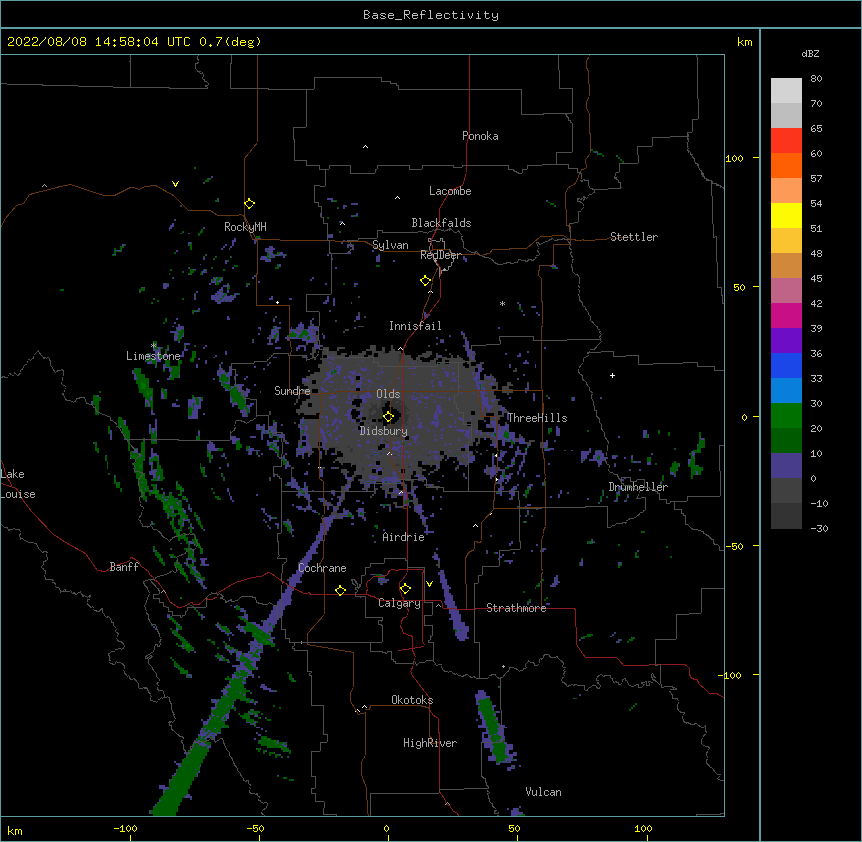Click the 50 tick on bottom axis
The width and height of the screenshot is (862, 842).
click(x=514, y=828)
